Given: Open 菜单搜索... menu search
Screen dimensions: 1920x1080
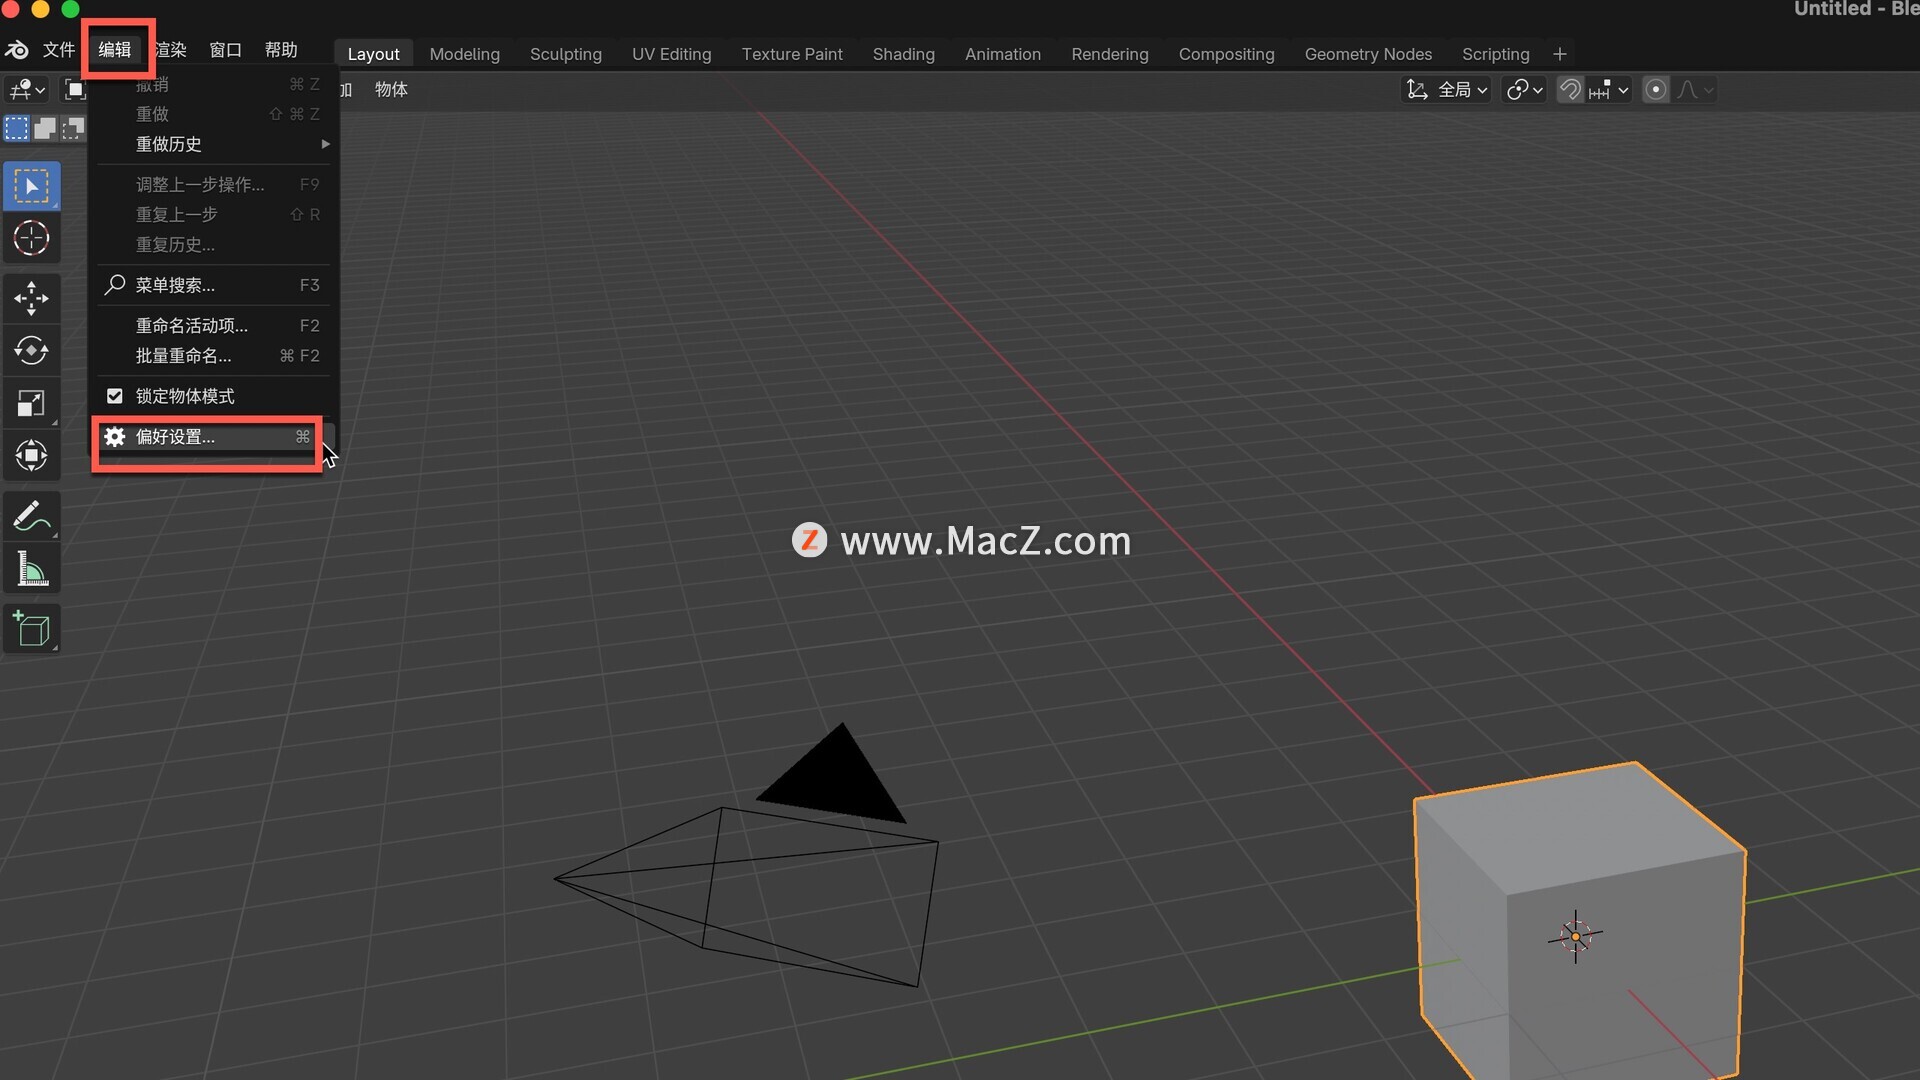Looking at the screenshot, I should 214,285.
